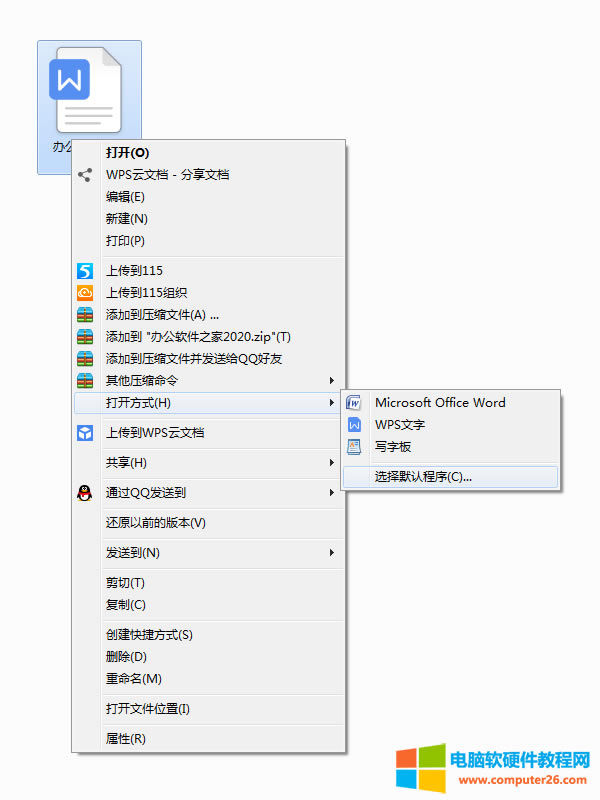600x800 pixels.
Task: Choose 编辑(E) in the context menu
Action: click(209, 197)
